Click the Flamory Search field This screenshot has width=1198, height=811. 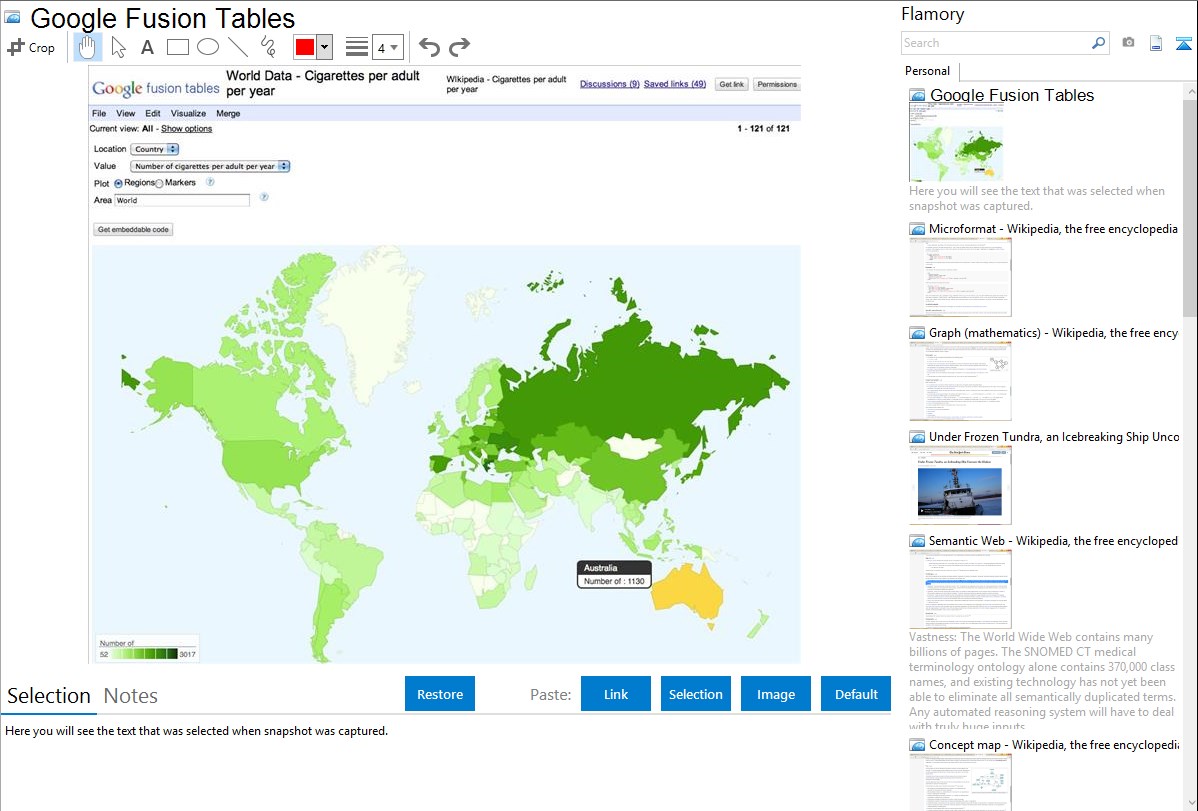click(x=996, y=43)
